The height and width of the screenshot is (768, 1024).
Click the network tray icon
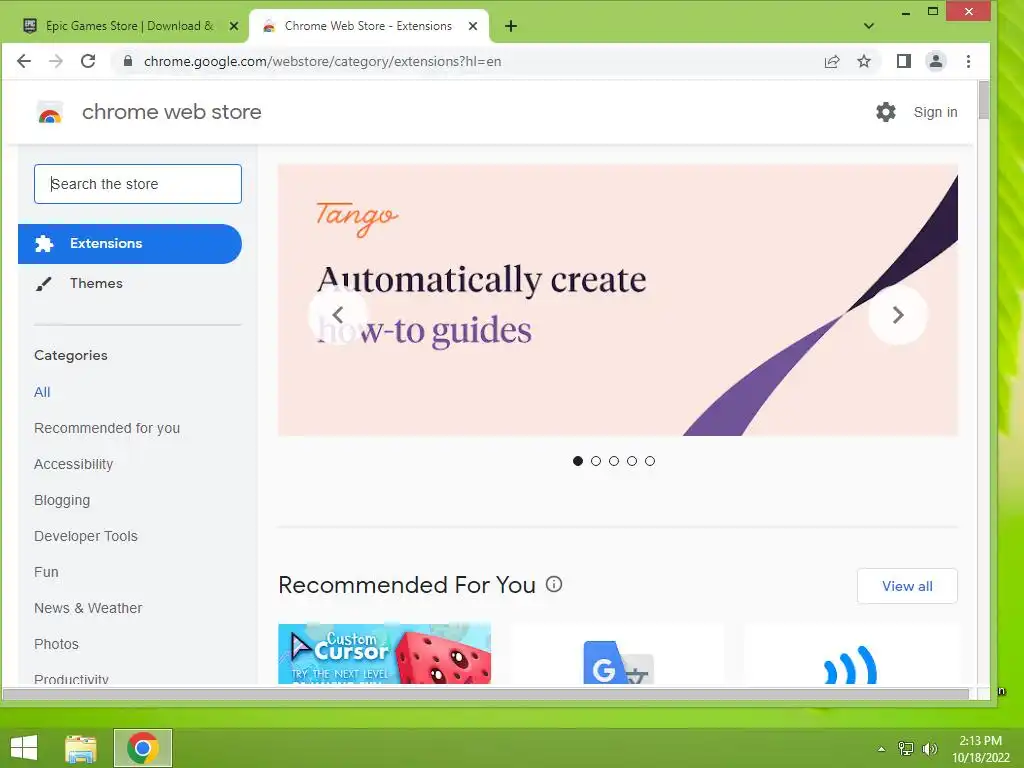point(906,748)
